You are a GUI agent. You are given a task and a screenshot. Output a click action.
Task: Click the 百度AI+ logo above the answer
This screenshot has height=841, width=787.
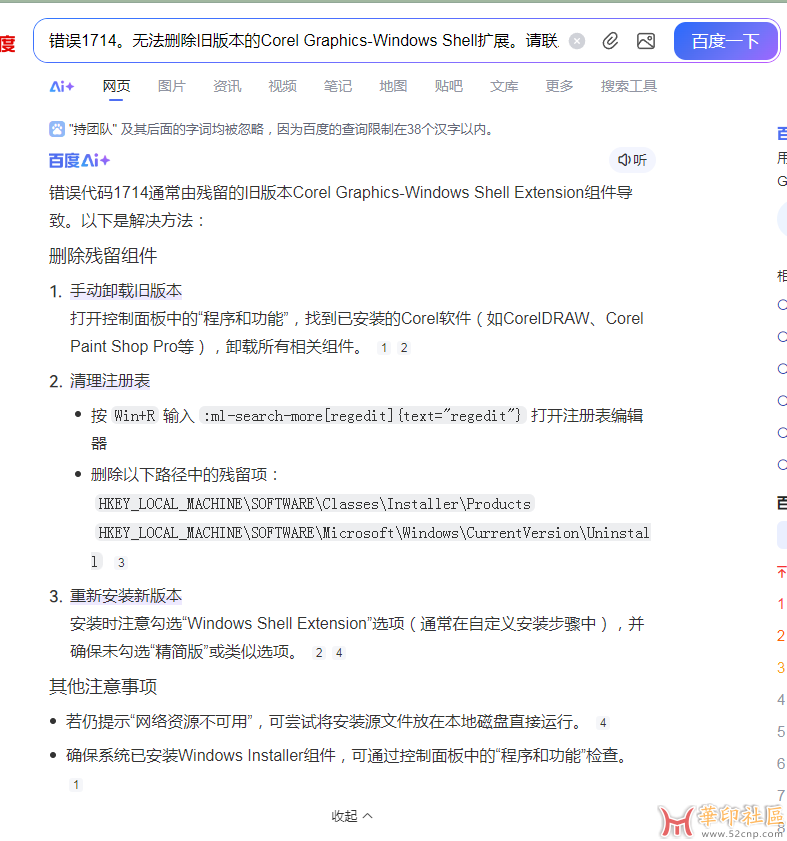[80, 160]
